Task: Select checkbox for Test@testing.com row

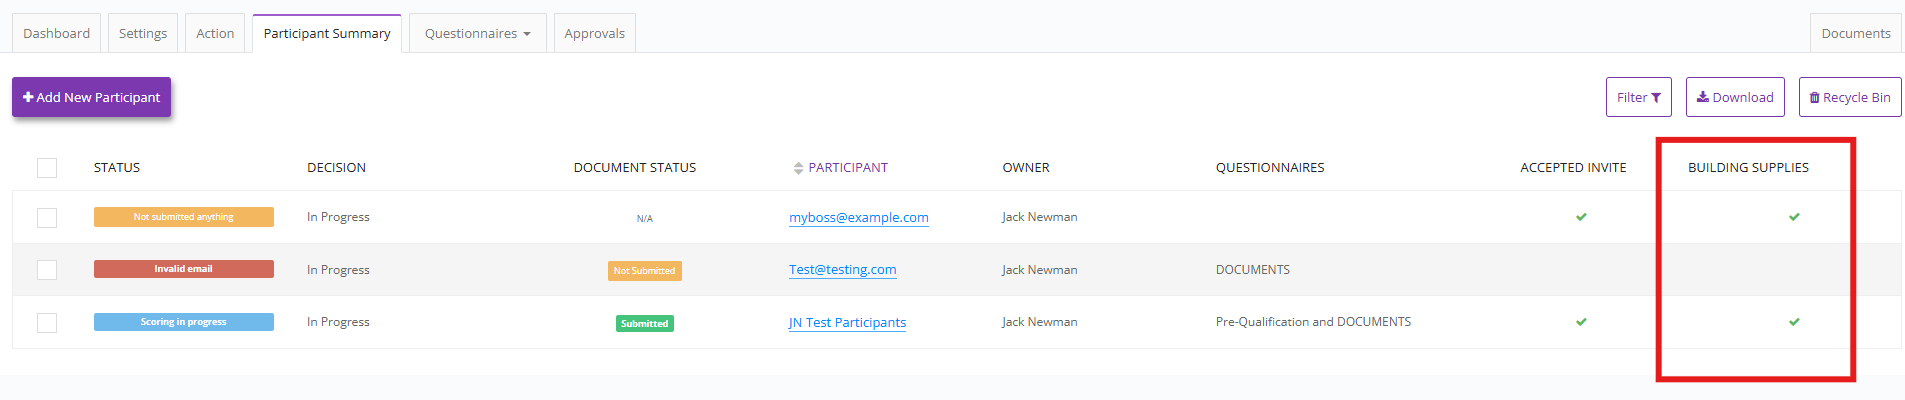Action: (x=47, y=270)
